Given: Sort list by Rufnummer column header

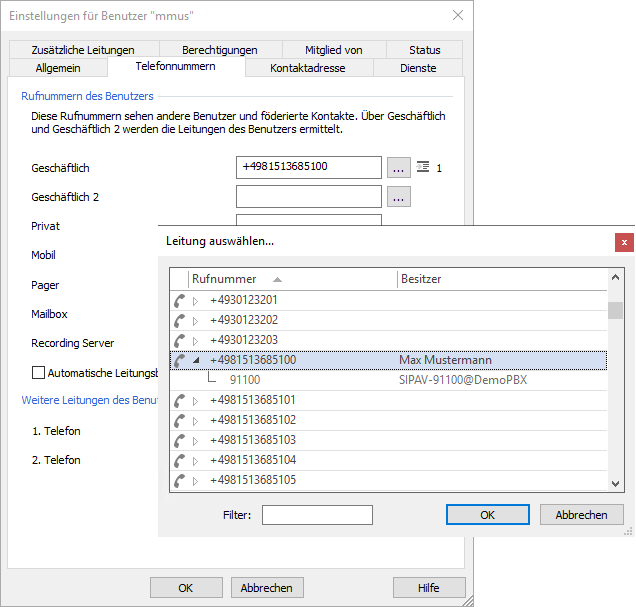Looking at the screenshot, I should [x=225, y=279].
